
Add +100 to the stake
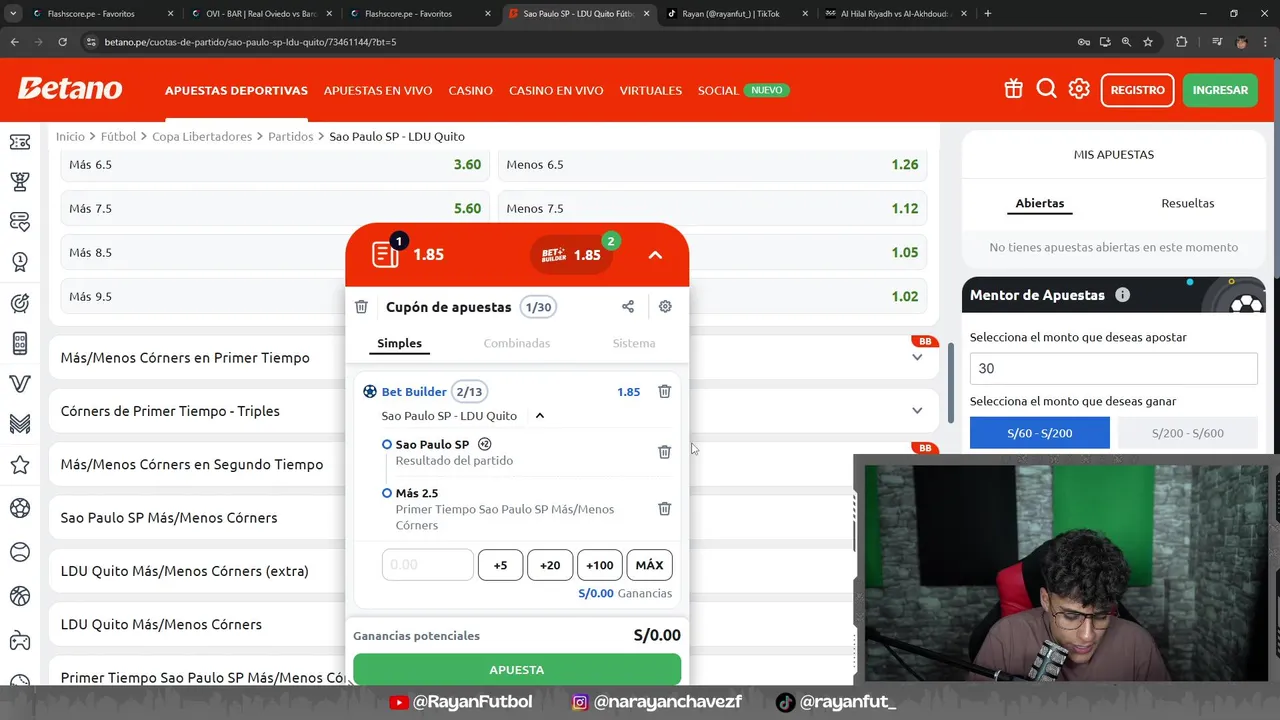click(600, 565)
